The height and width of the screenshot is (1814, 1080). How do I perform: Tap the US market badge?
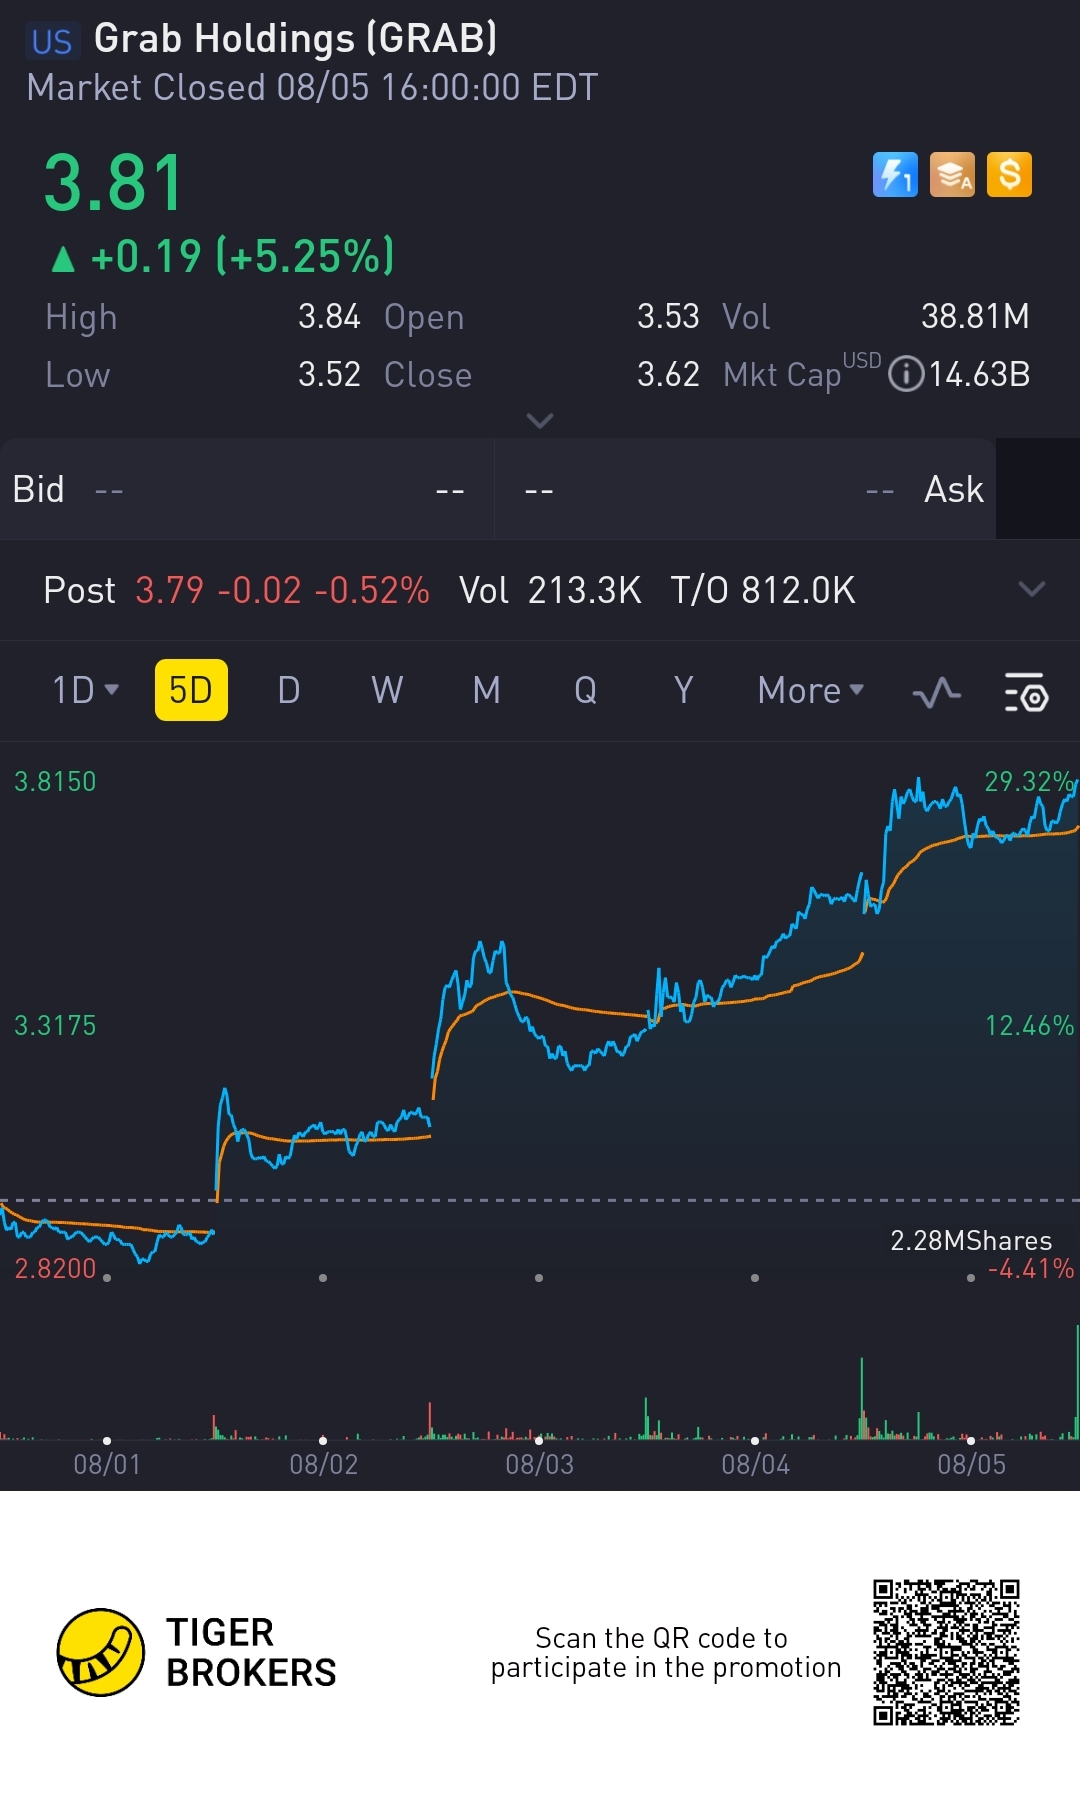52,41
